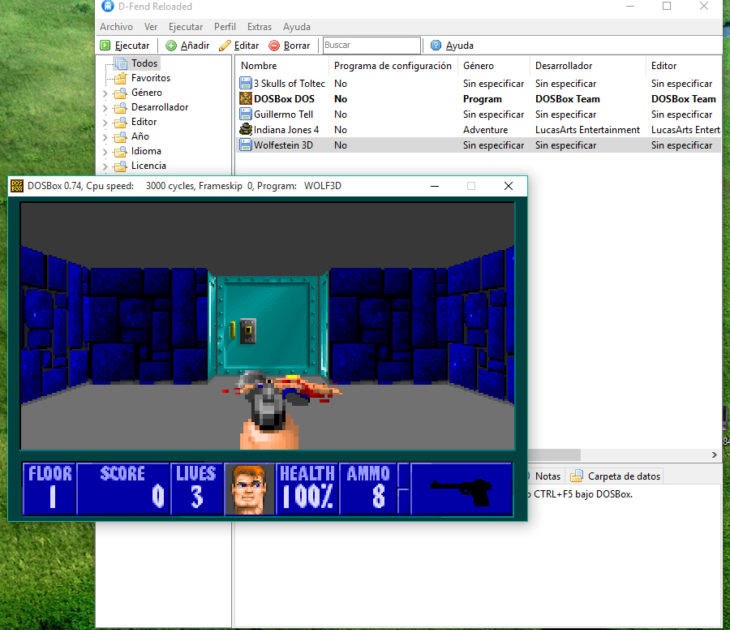
Task: Click the 3 Skulls of Toltec game icon
Action: coord(245,83)
